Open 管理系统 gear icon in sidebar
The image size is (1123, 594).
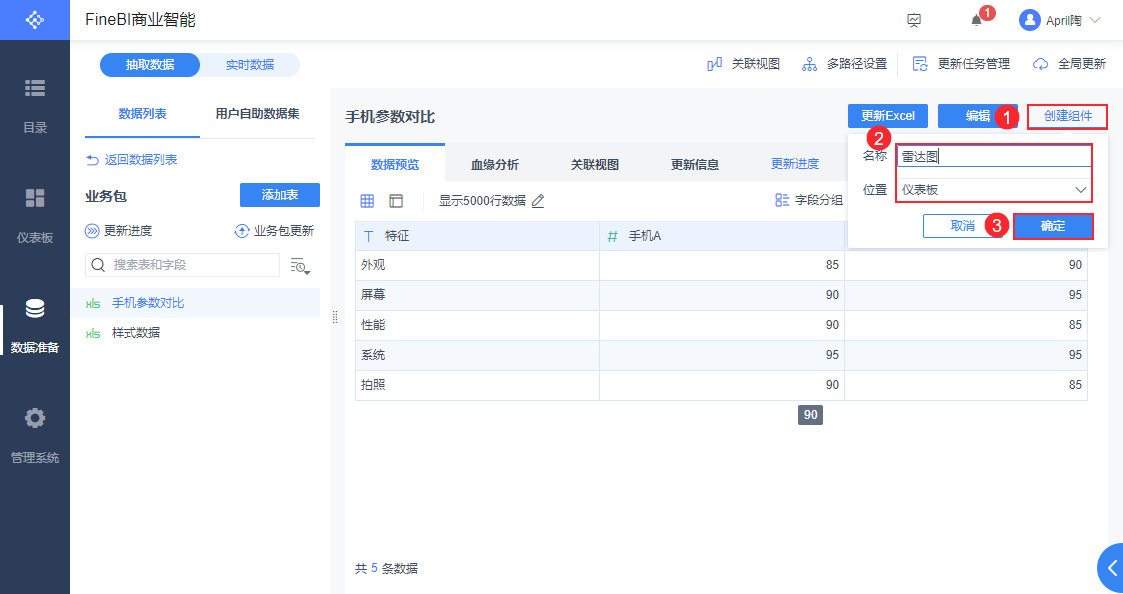pos(35,418)
